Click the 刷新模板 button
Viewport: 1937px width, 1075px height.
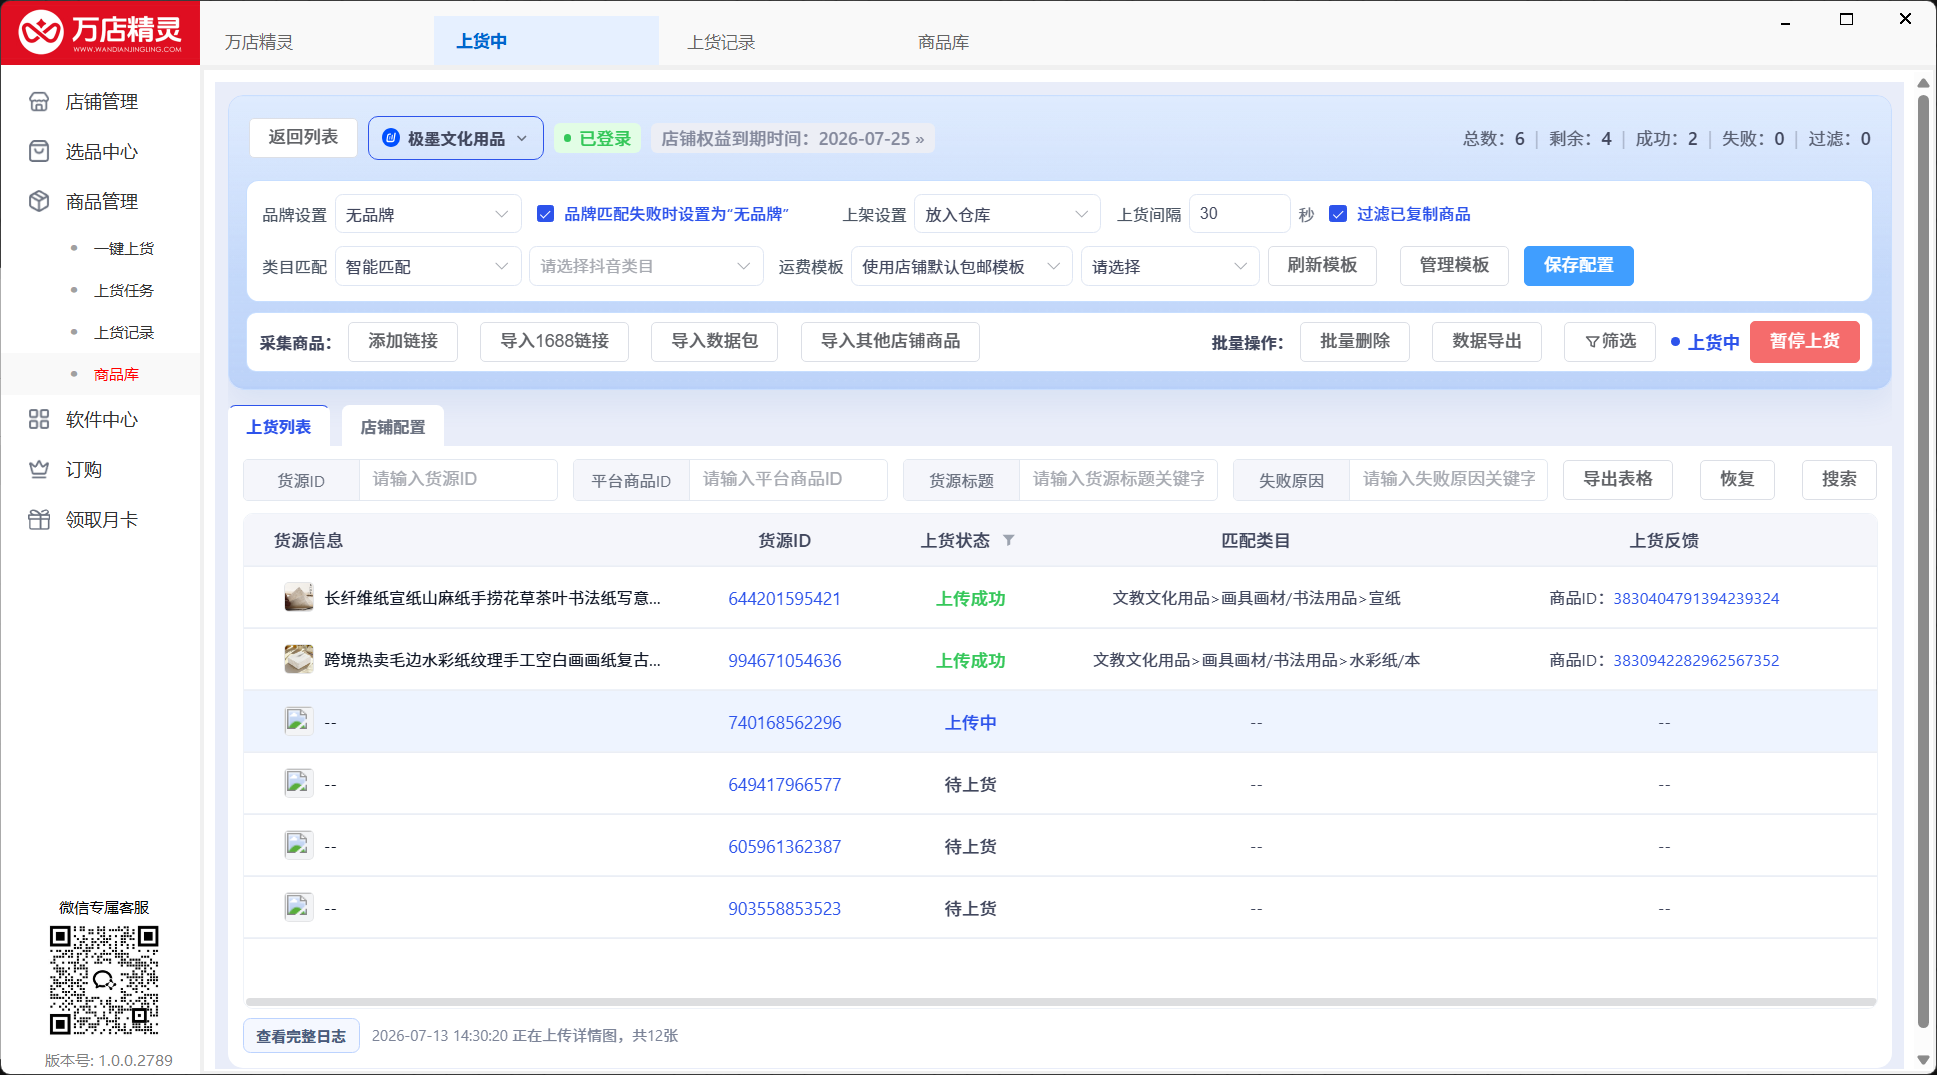pyautogui.click(x=1322, y=265)
